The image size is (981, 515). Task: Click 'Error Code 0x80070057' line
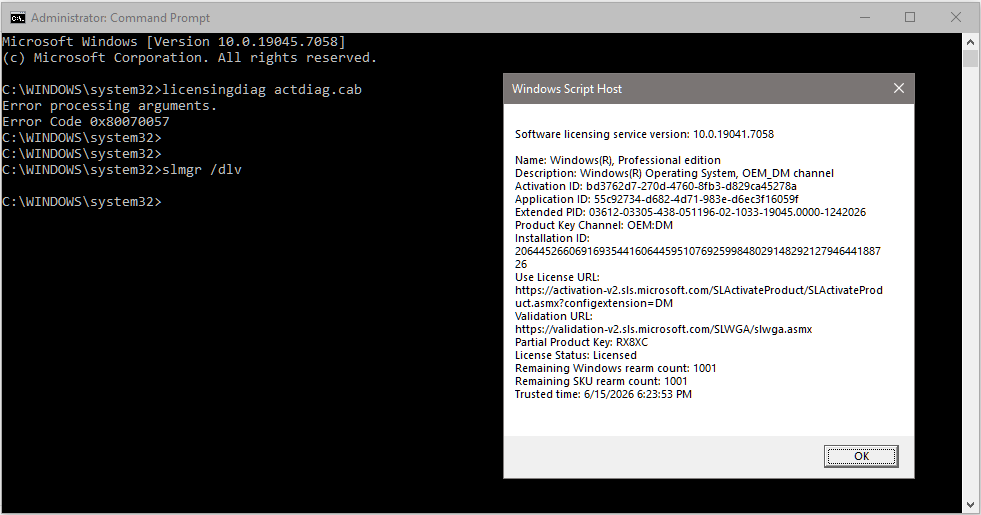(86, 121)
